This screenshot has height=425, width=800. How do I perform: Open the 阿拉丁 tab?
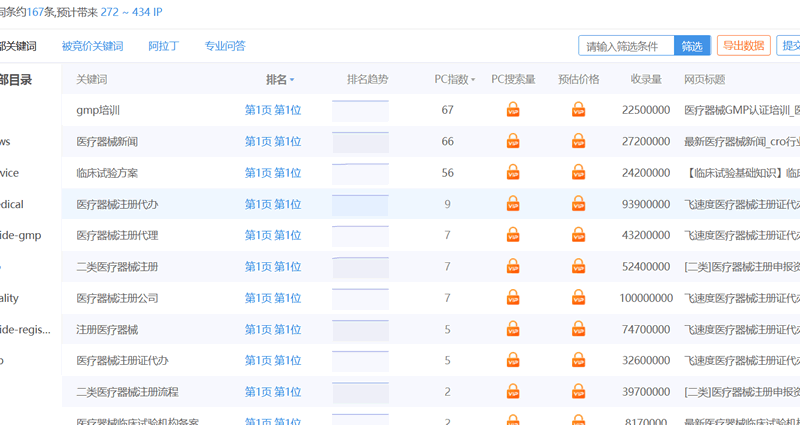click(x=164, y=46)
